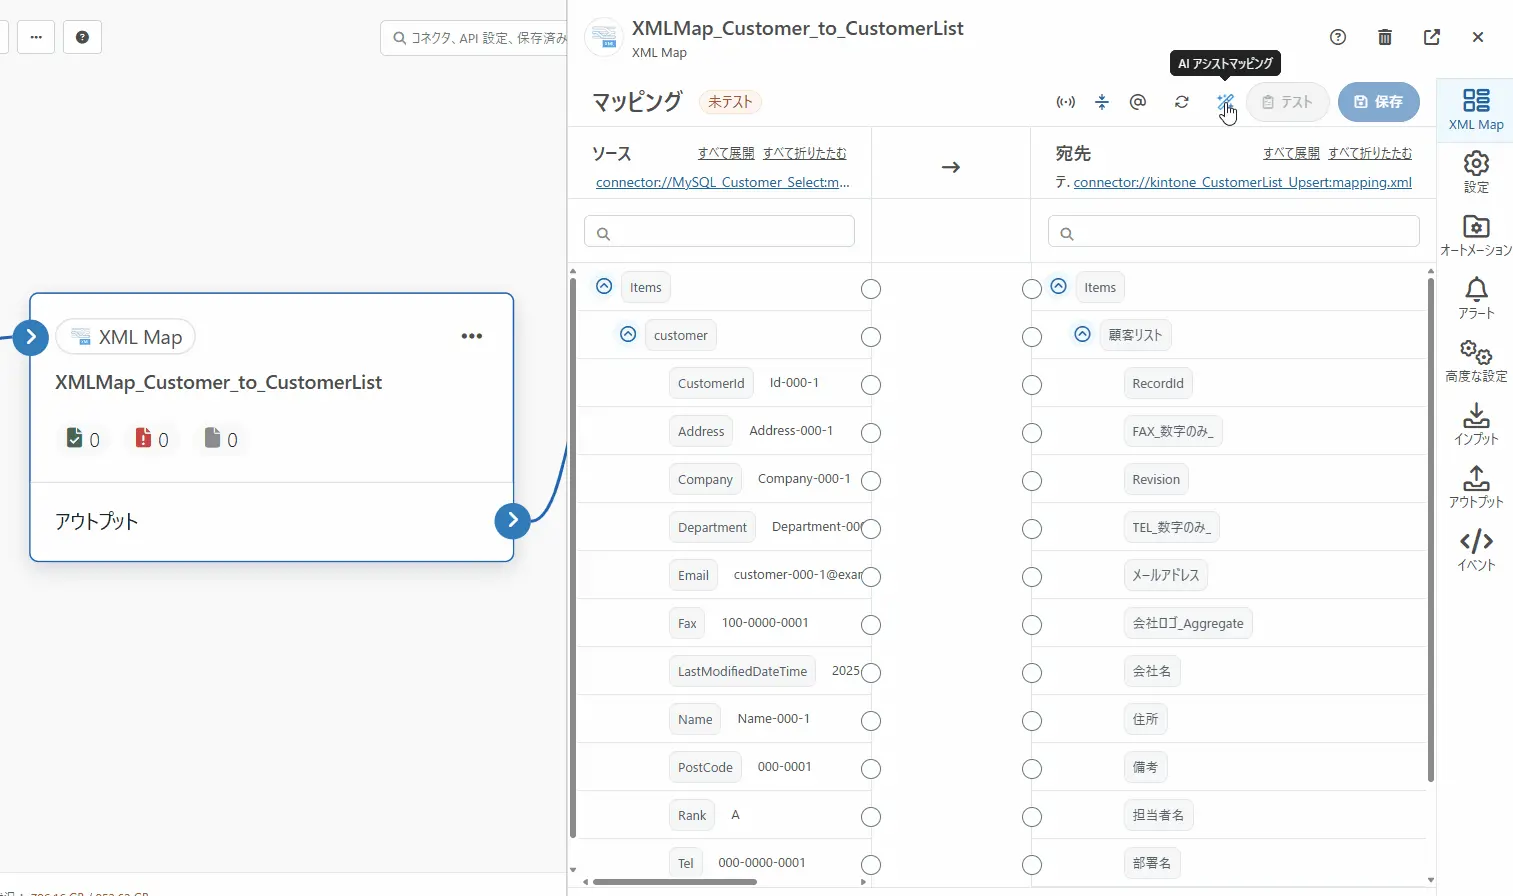The height and width of the screenshot is (896, 1513).
Task: Select the Email source field tag
Action: 693,575
